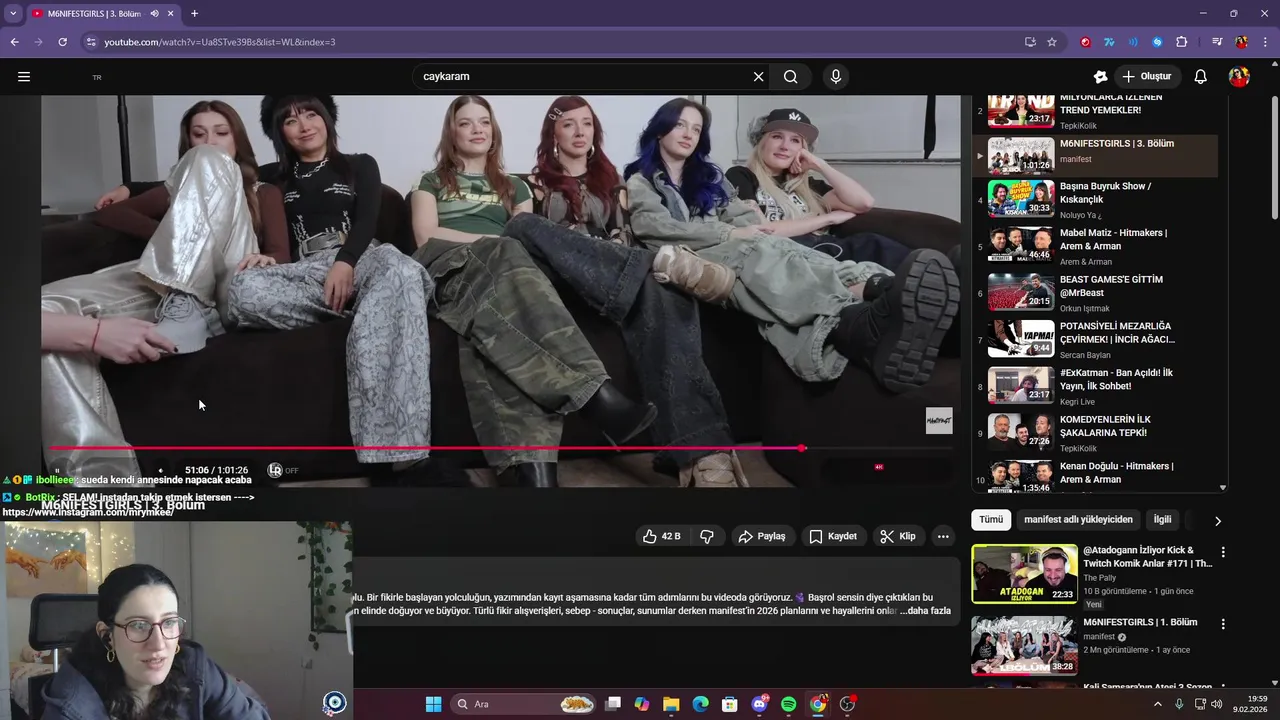
Task: Open File Explorer from the taskbar
Action: [x=671, y=704]
